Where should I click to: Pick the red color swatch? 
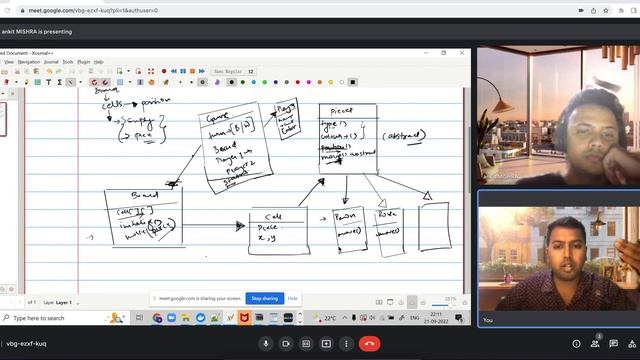(x=298, y=82)
